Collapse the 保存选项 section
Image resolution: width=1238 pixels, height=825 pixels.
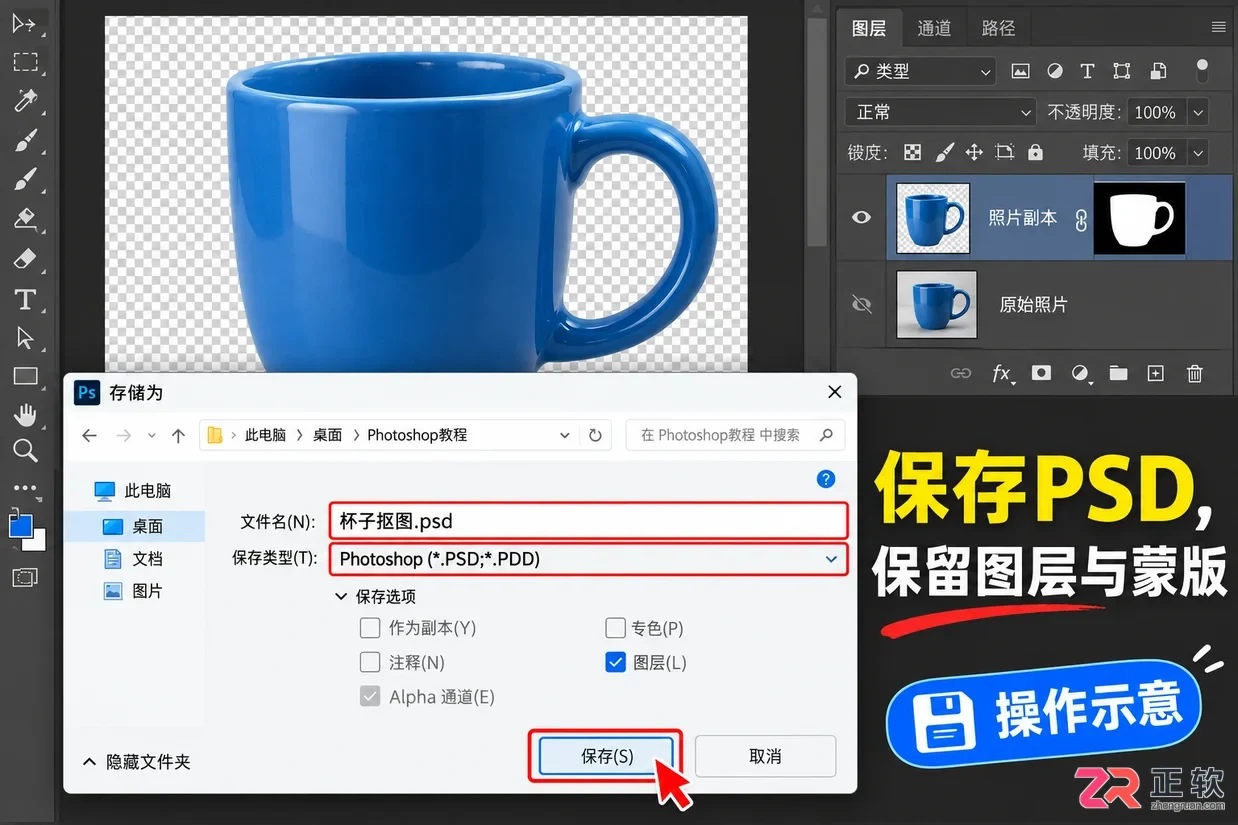tap(343, 596)
